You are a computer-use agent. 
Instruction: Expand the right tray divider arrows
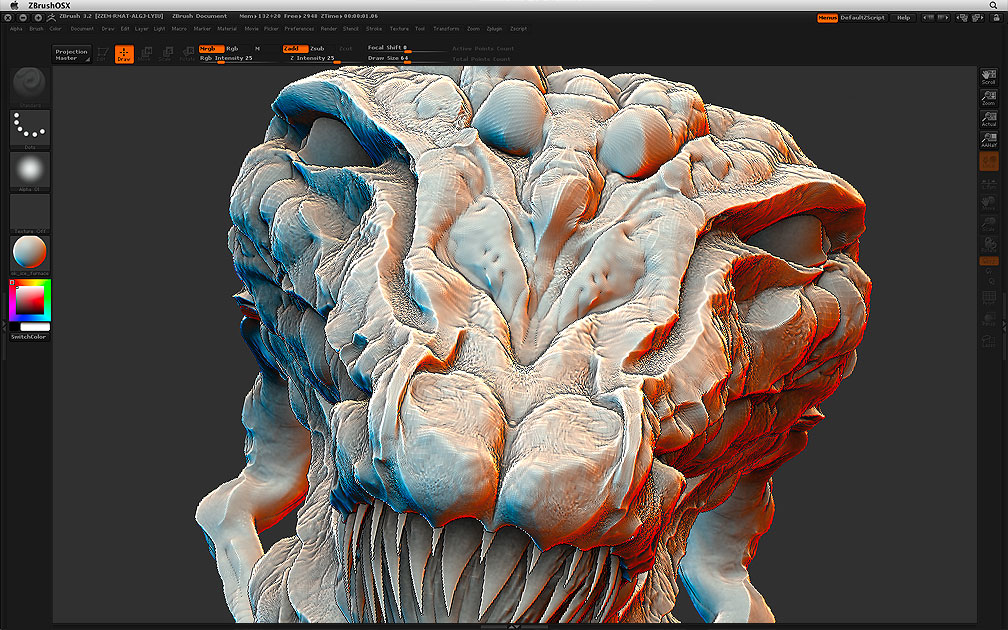coord(1003,328)
